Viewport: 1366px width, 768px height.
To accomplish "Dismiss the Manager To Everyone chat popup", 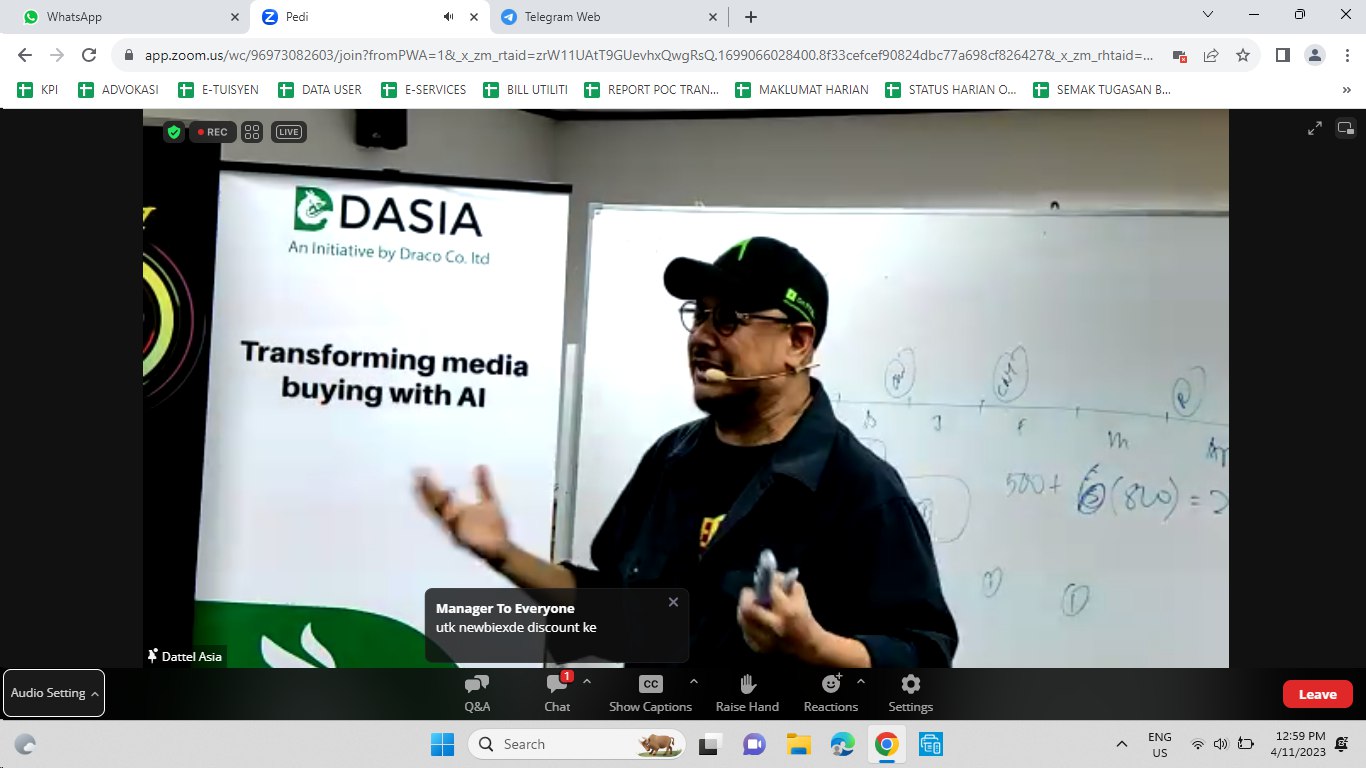I will pyautogui.click(x=673, y=602).
